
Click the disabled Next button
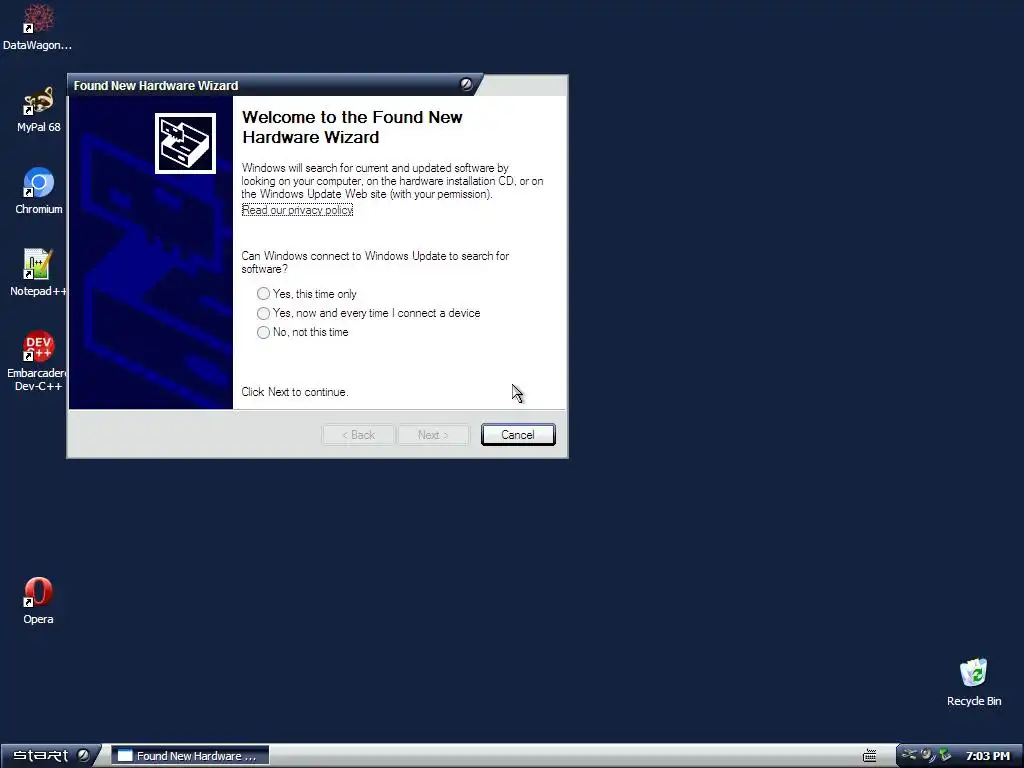tap(433, 435)
